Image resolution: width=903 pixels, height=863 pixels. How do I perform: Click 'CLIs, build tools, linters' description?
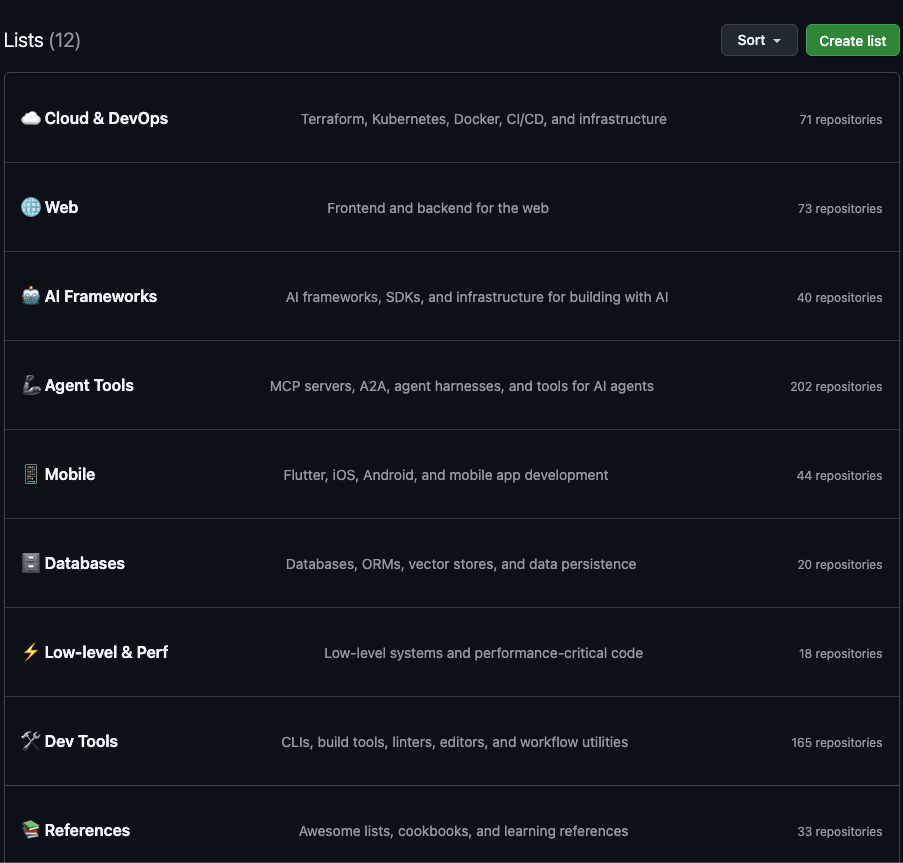[x=454, y=742]
